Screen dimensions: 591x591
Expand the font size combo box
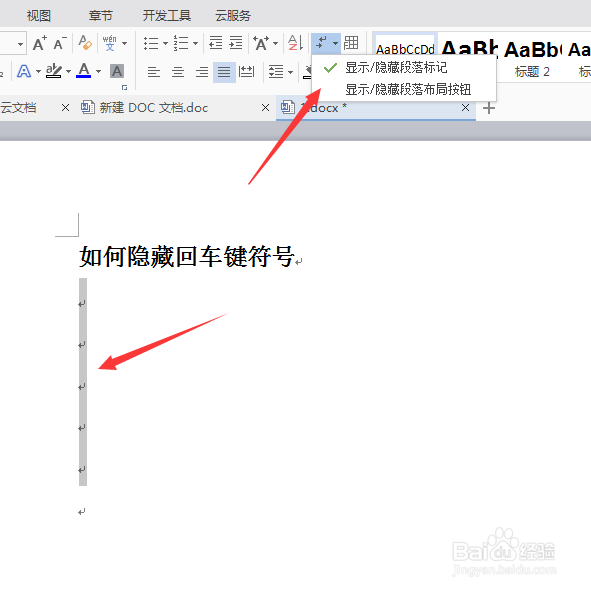tap(20, 44)
